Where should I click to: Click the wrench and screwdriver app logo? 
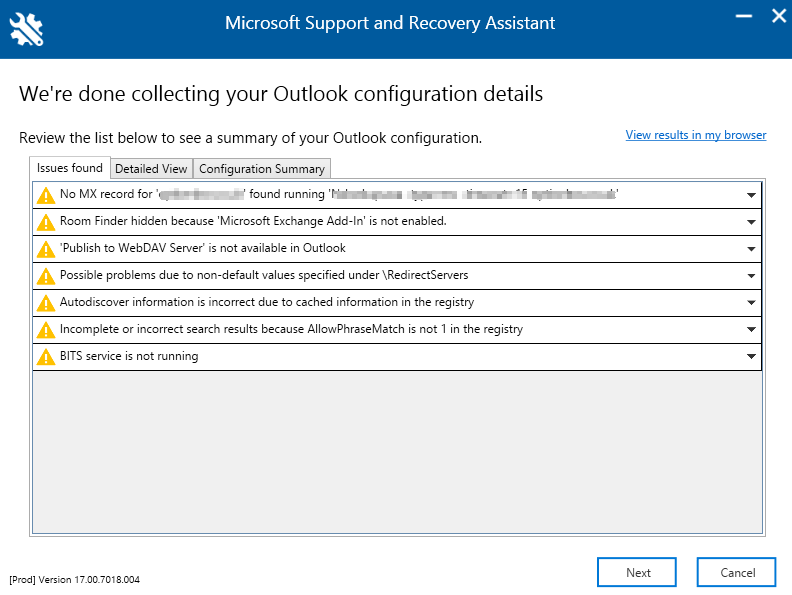[26, 29]
